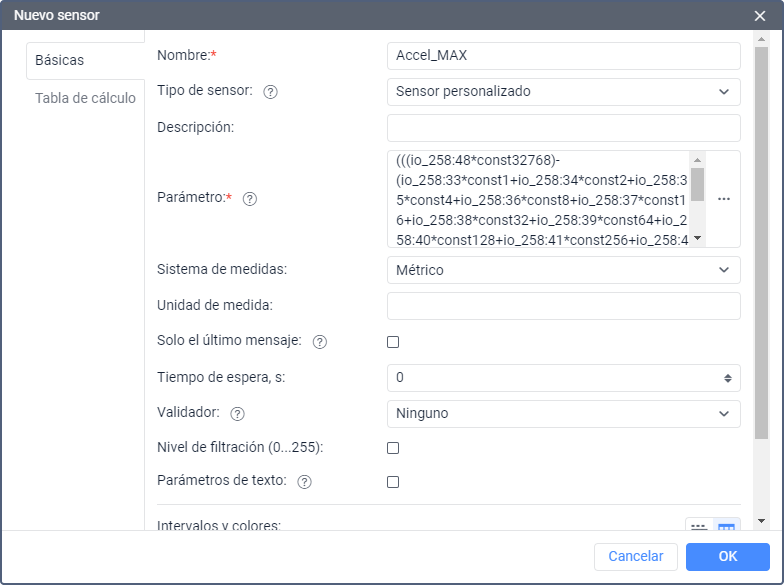The image size is (784, 585).
Task: Check the Parámetros de texto box
Action: (x=393, y=482)
